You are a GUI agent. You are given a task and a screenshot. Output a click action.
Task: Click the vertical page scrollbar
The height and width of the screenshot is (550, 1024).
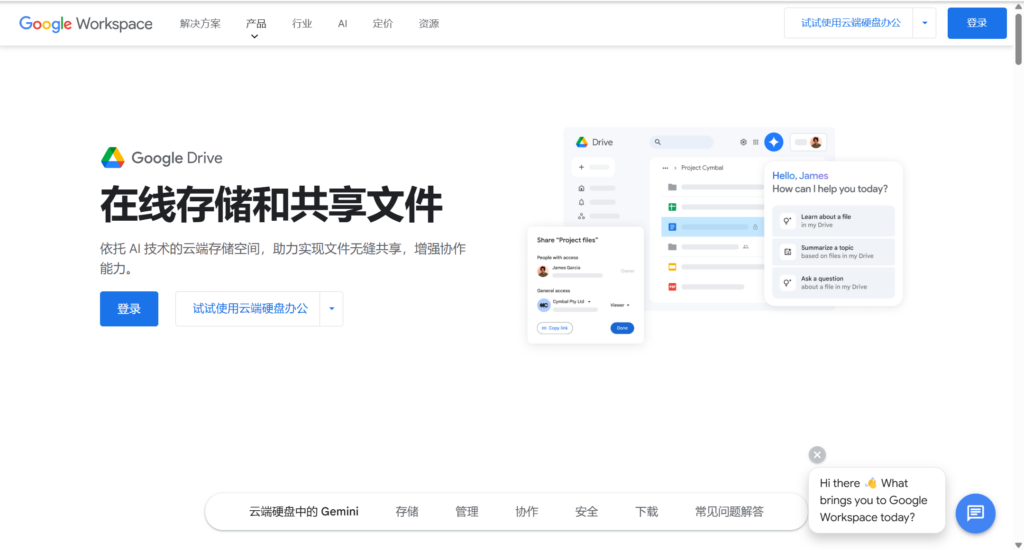tap(1018, 40)
